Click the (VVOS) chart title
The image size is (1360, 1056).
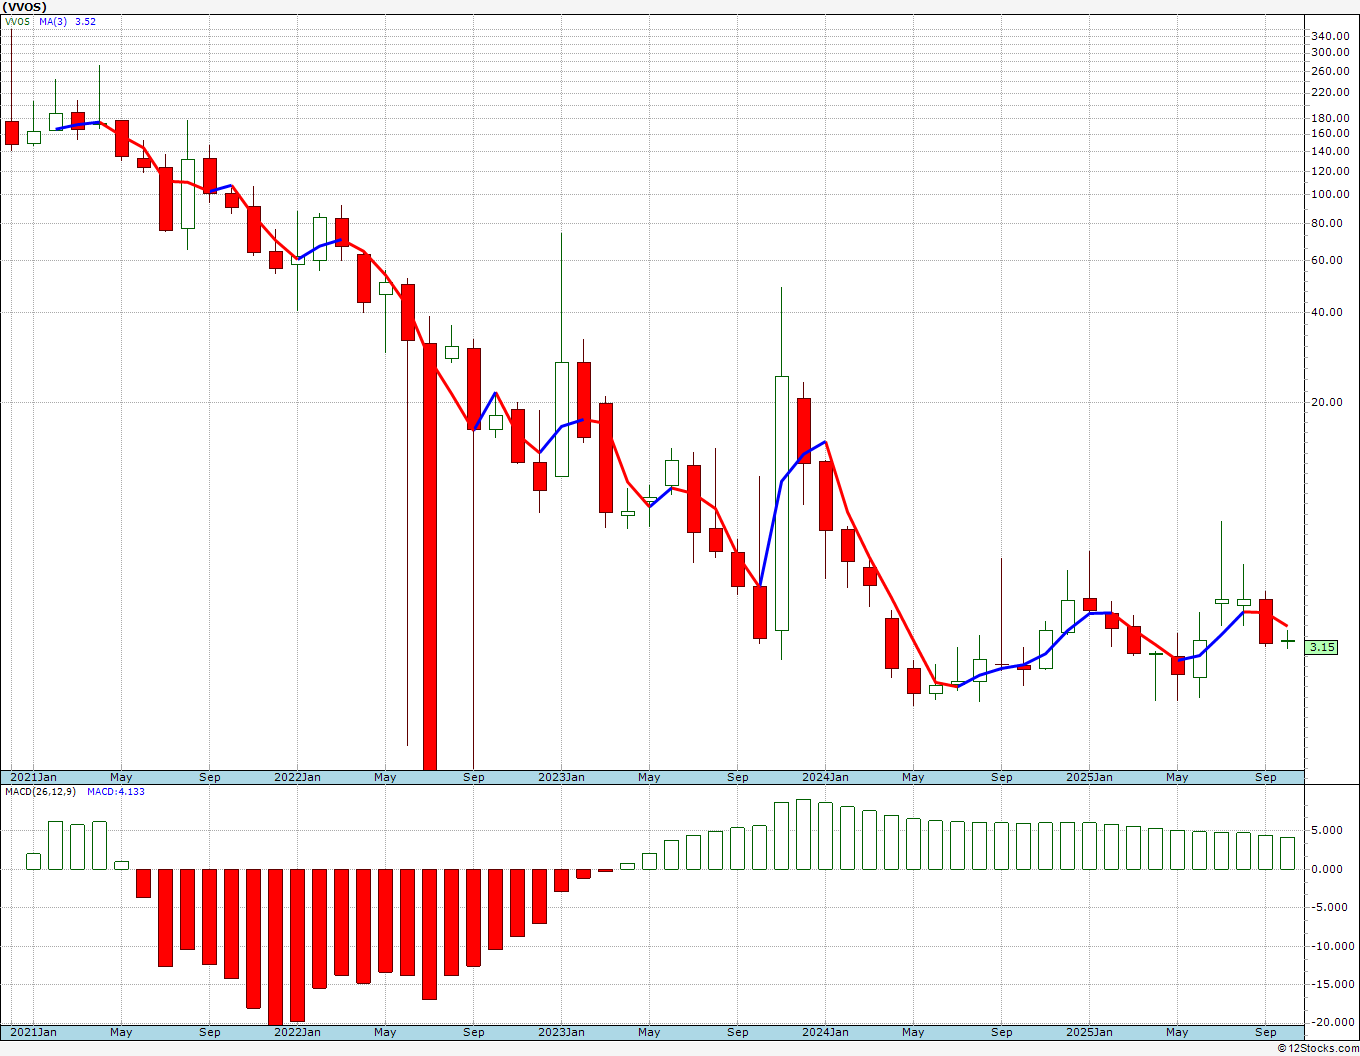click(25, 6)
